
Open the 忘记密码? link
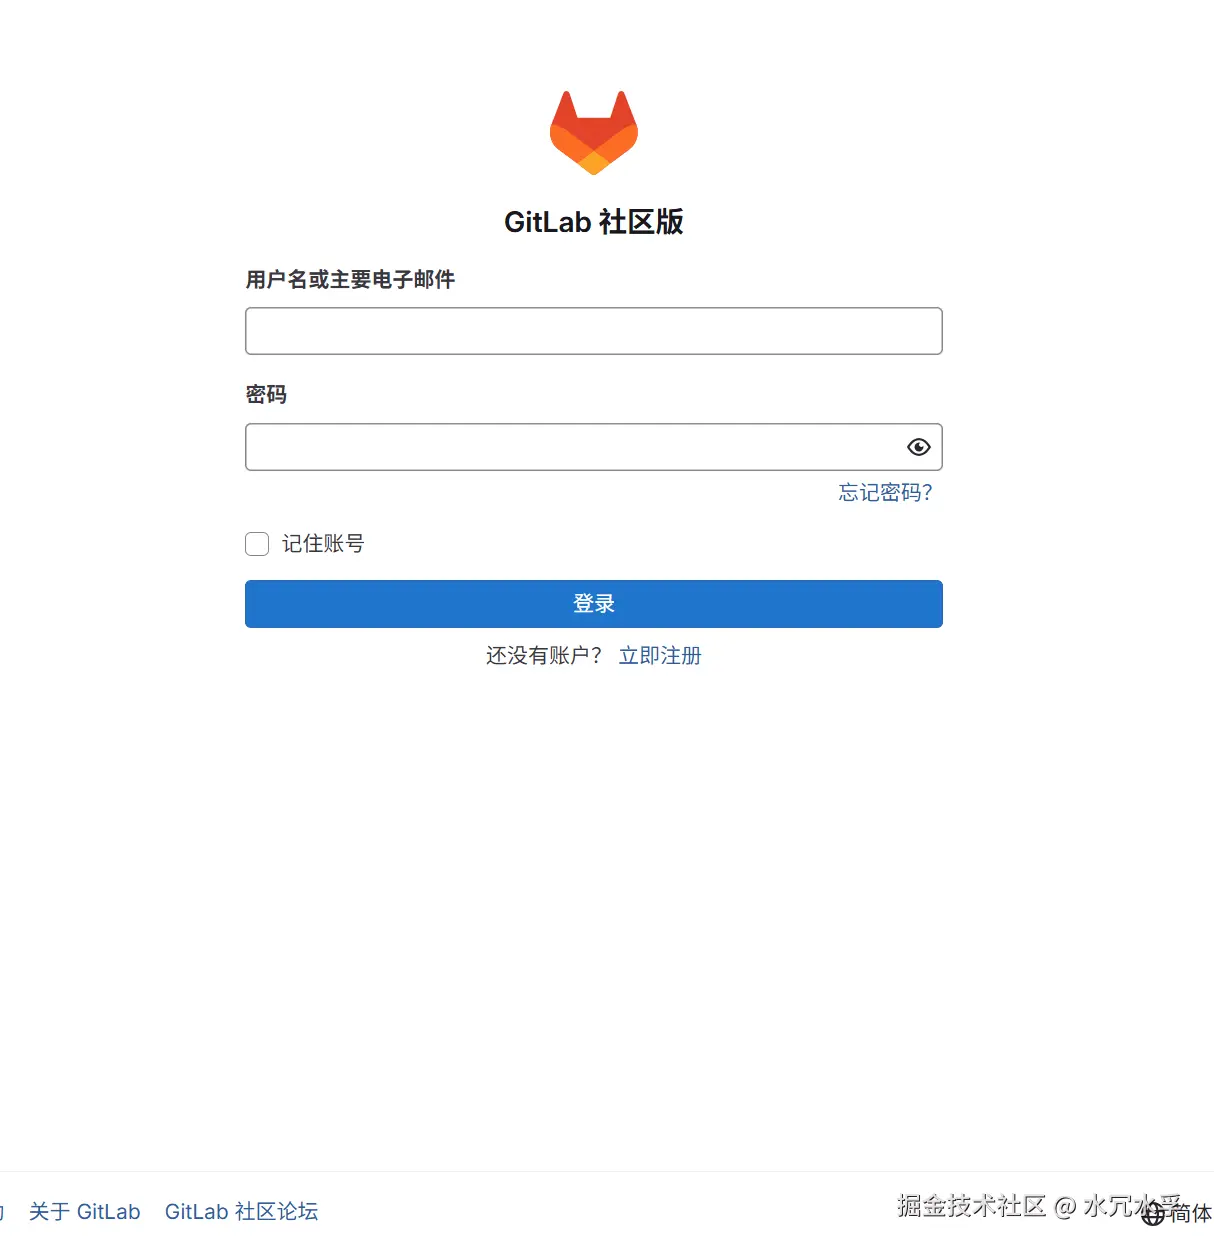(885, 492)
